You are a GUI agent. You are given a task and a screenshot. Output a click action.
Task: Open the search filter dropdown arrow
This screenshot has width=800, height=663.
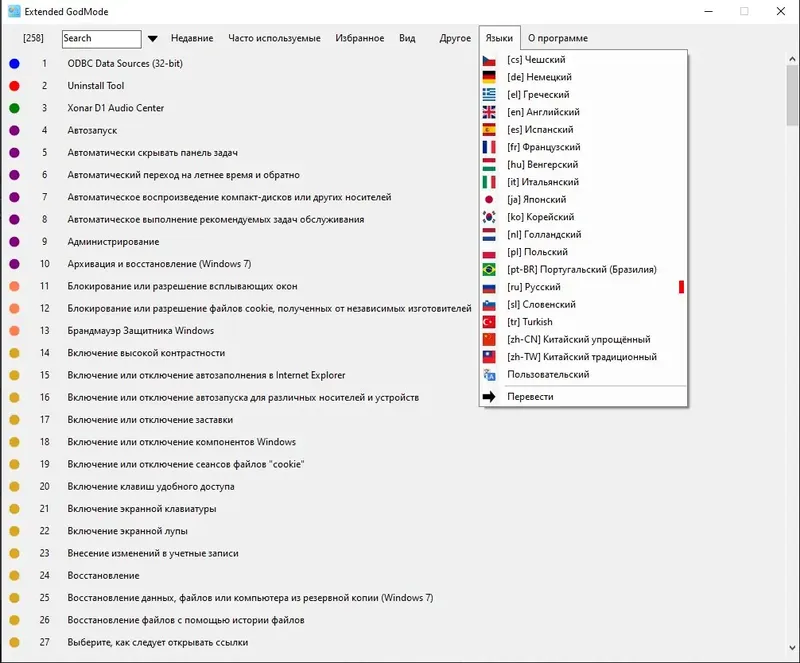pos(155,38)
